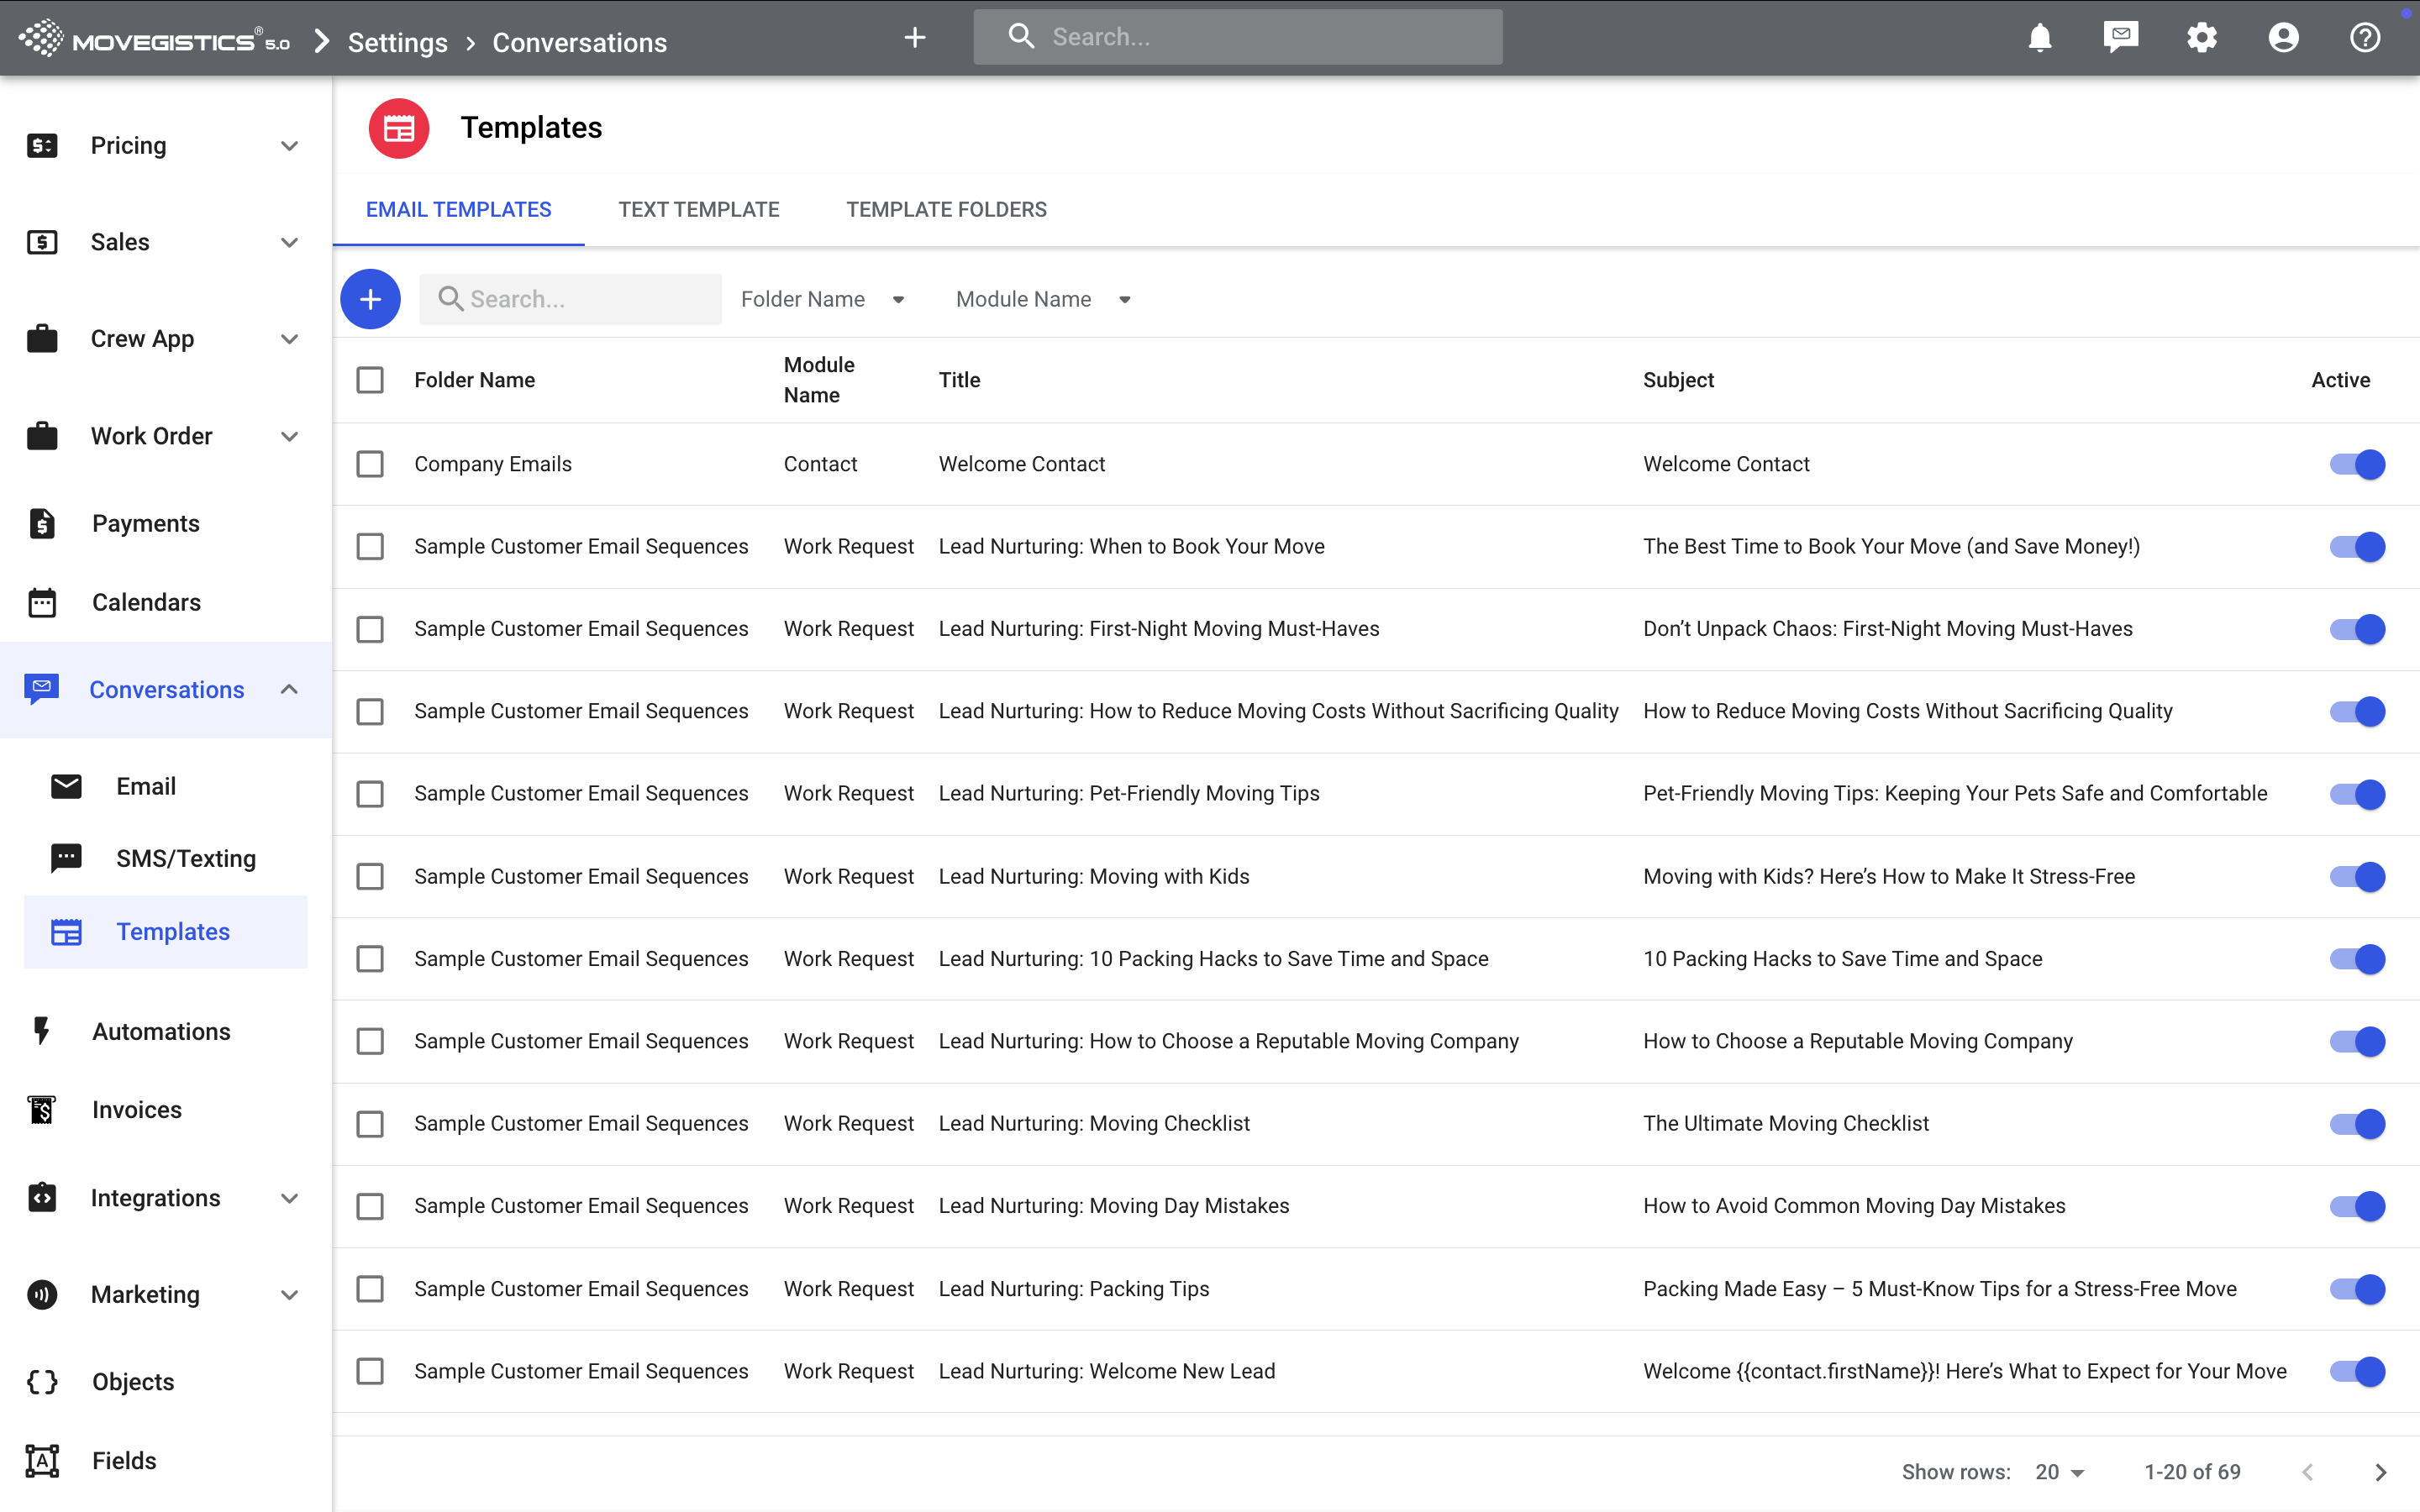Switch to the Template Folders tab
Viewport: 2420px width, 1512px height.
pos(945,209)
